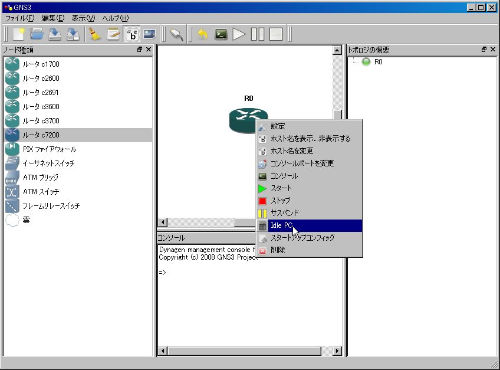500x370 pixels.
Task: Minimize the GNS3 window
Action: 472,7
